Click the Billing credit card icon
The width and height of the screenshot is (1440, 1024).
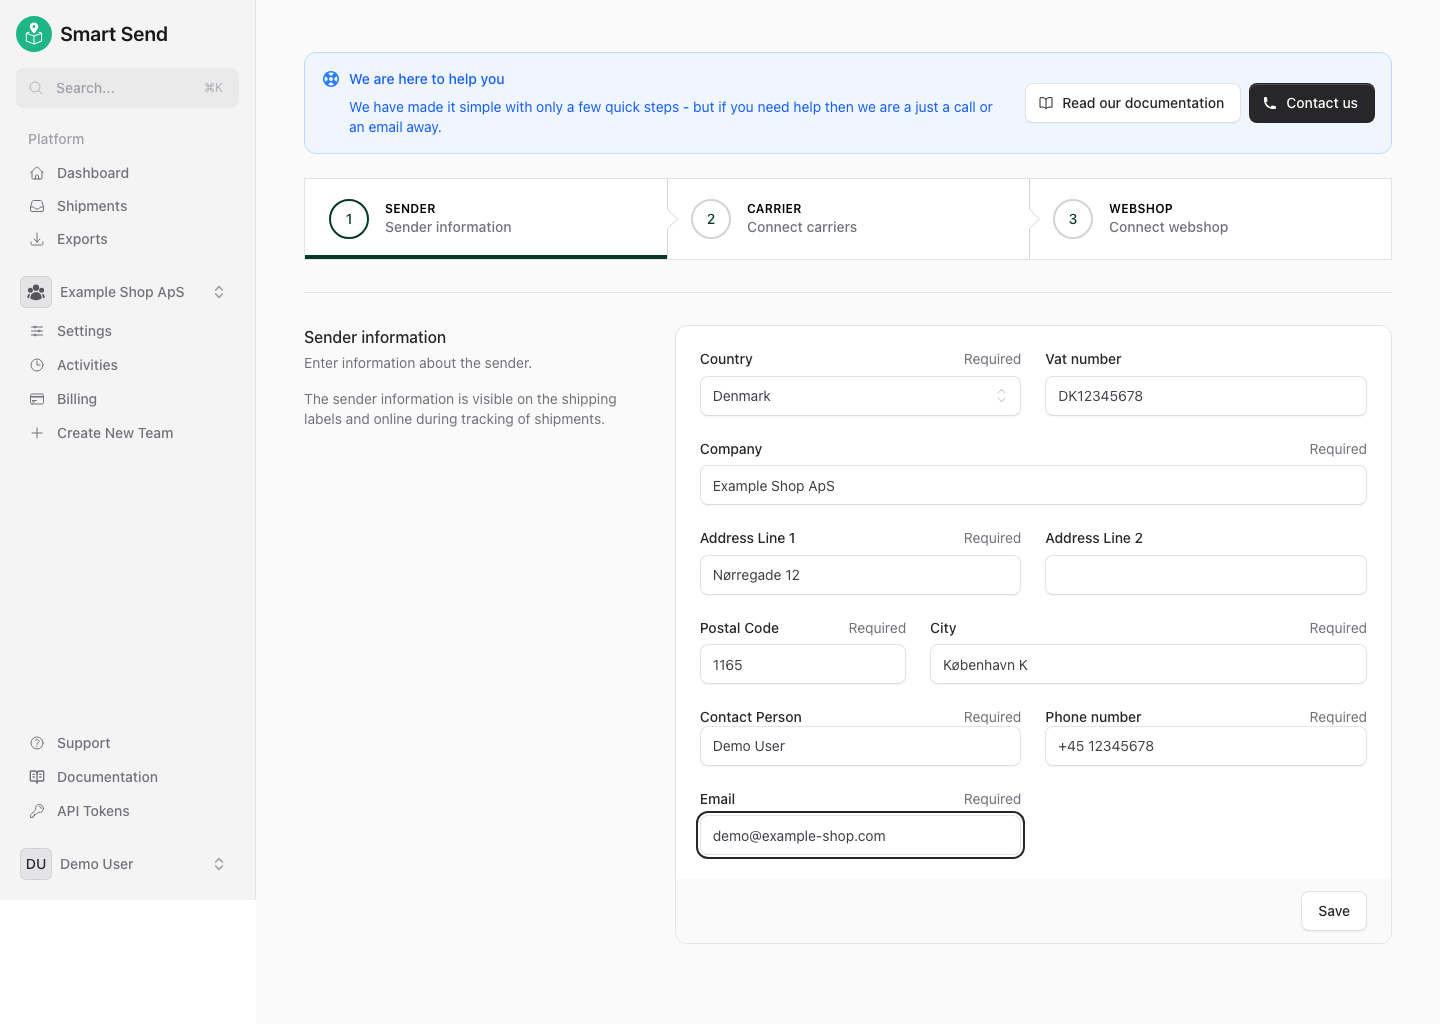coord(37,399)
